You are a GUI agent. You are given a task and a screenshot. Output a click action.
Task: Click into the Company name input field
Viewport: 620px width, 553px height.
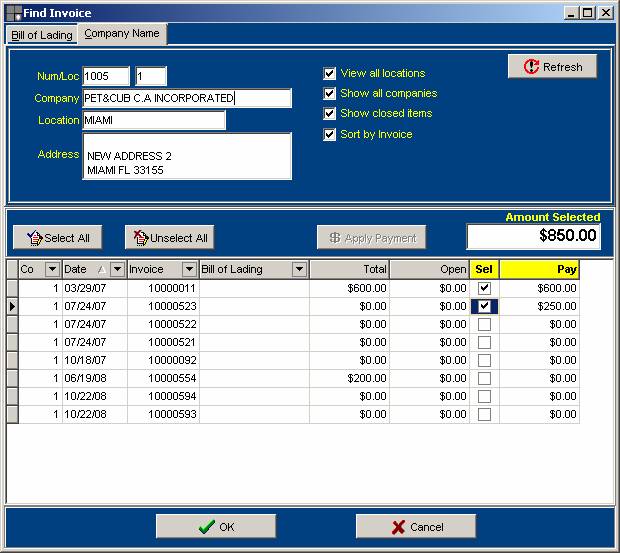[x=187, y=98]
